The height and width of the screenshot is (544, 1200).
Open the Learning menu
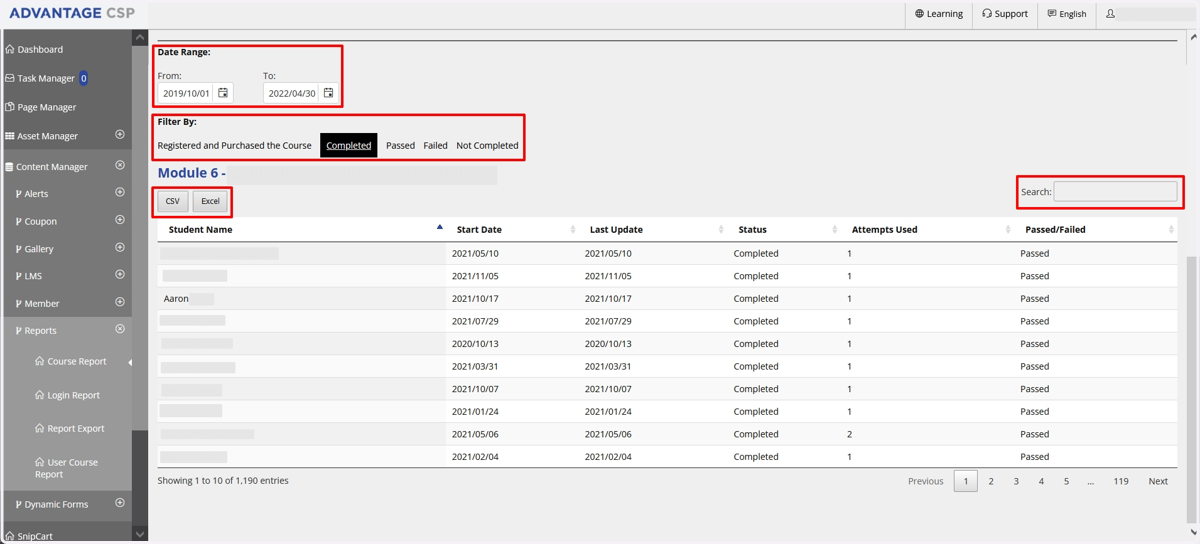coord(939,14)
